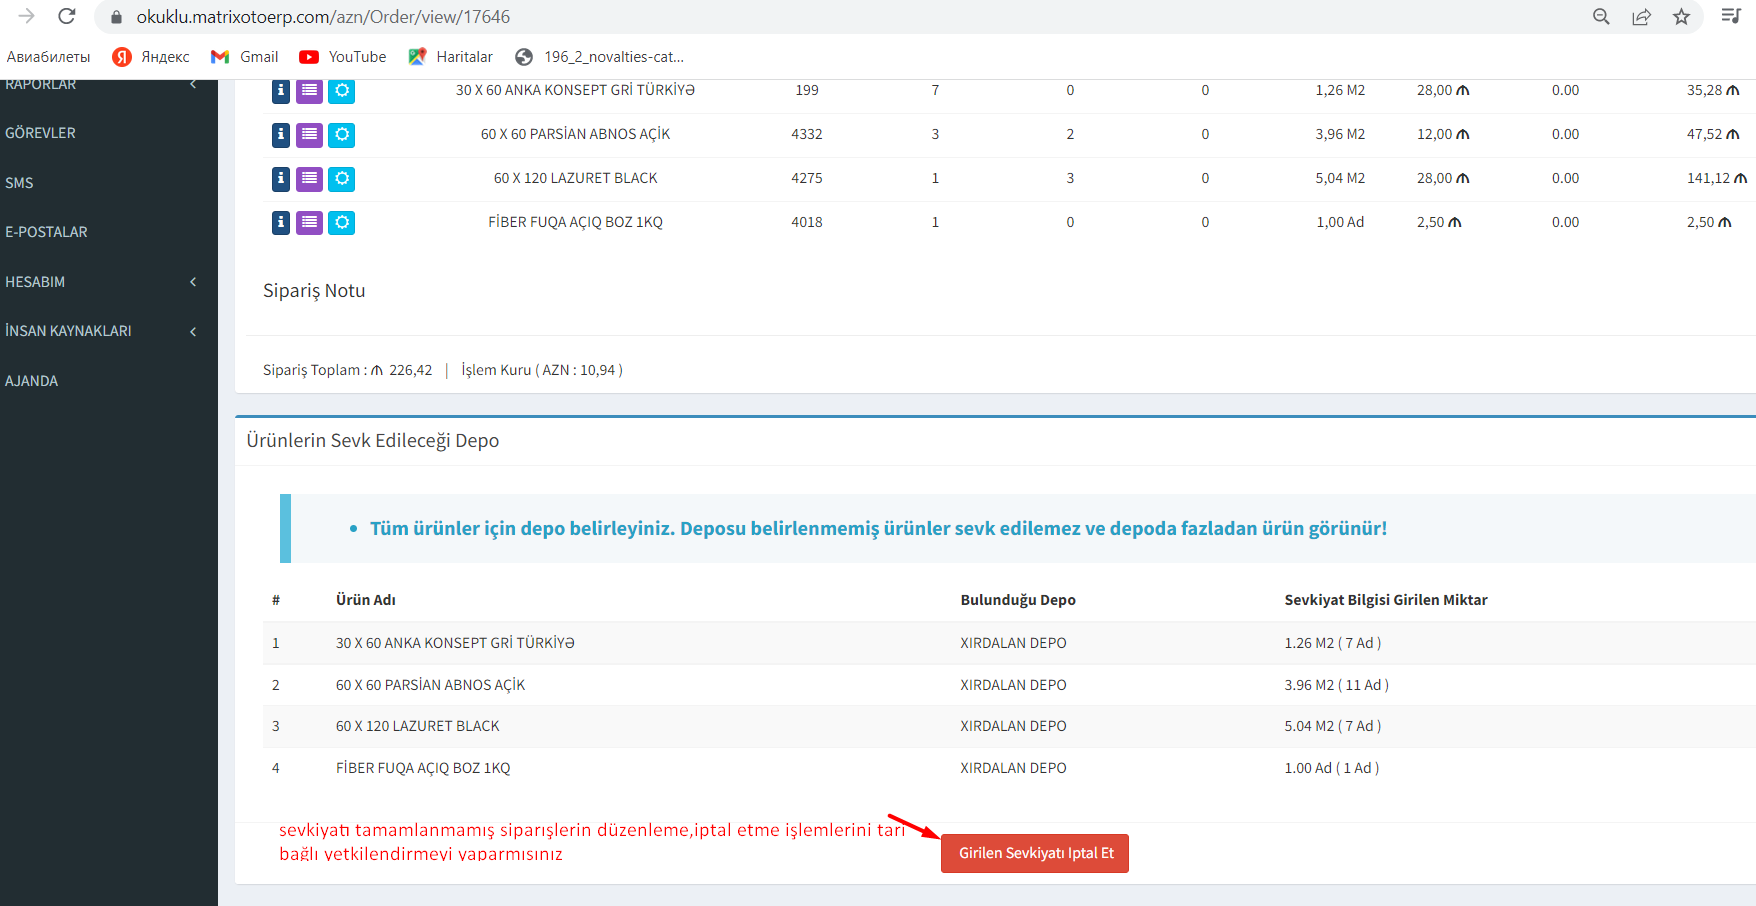Click cyan settings icon for 30 X 60 ANKA
Screen dimensions: 1756x906
coord(342,91)
